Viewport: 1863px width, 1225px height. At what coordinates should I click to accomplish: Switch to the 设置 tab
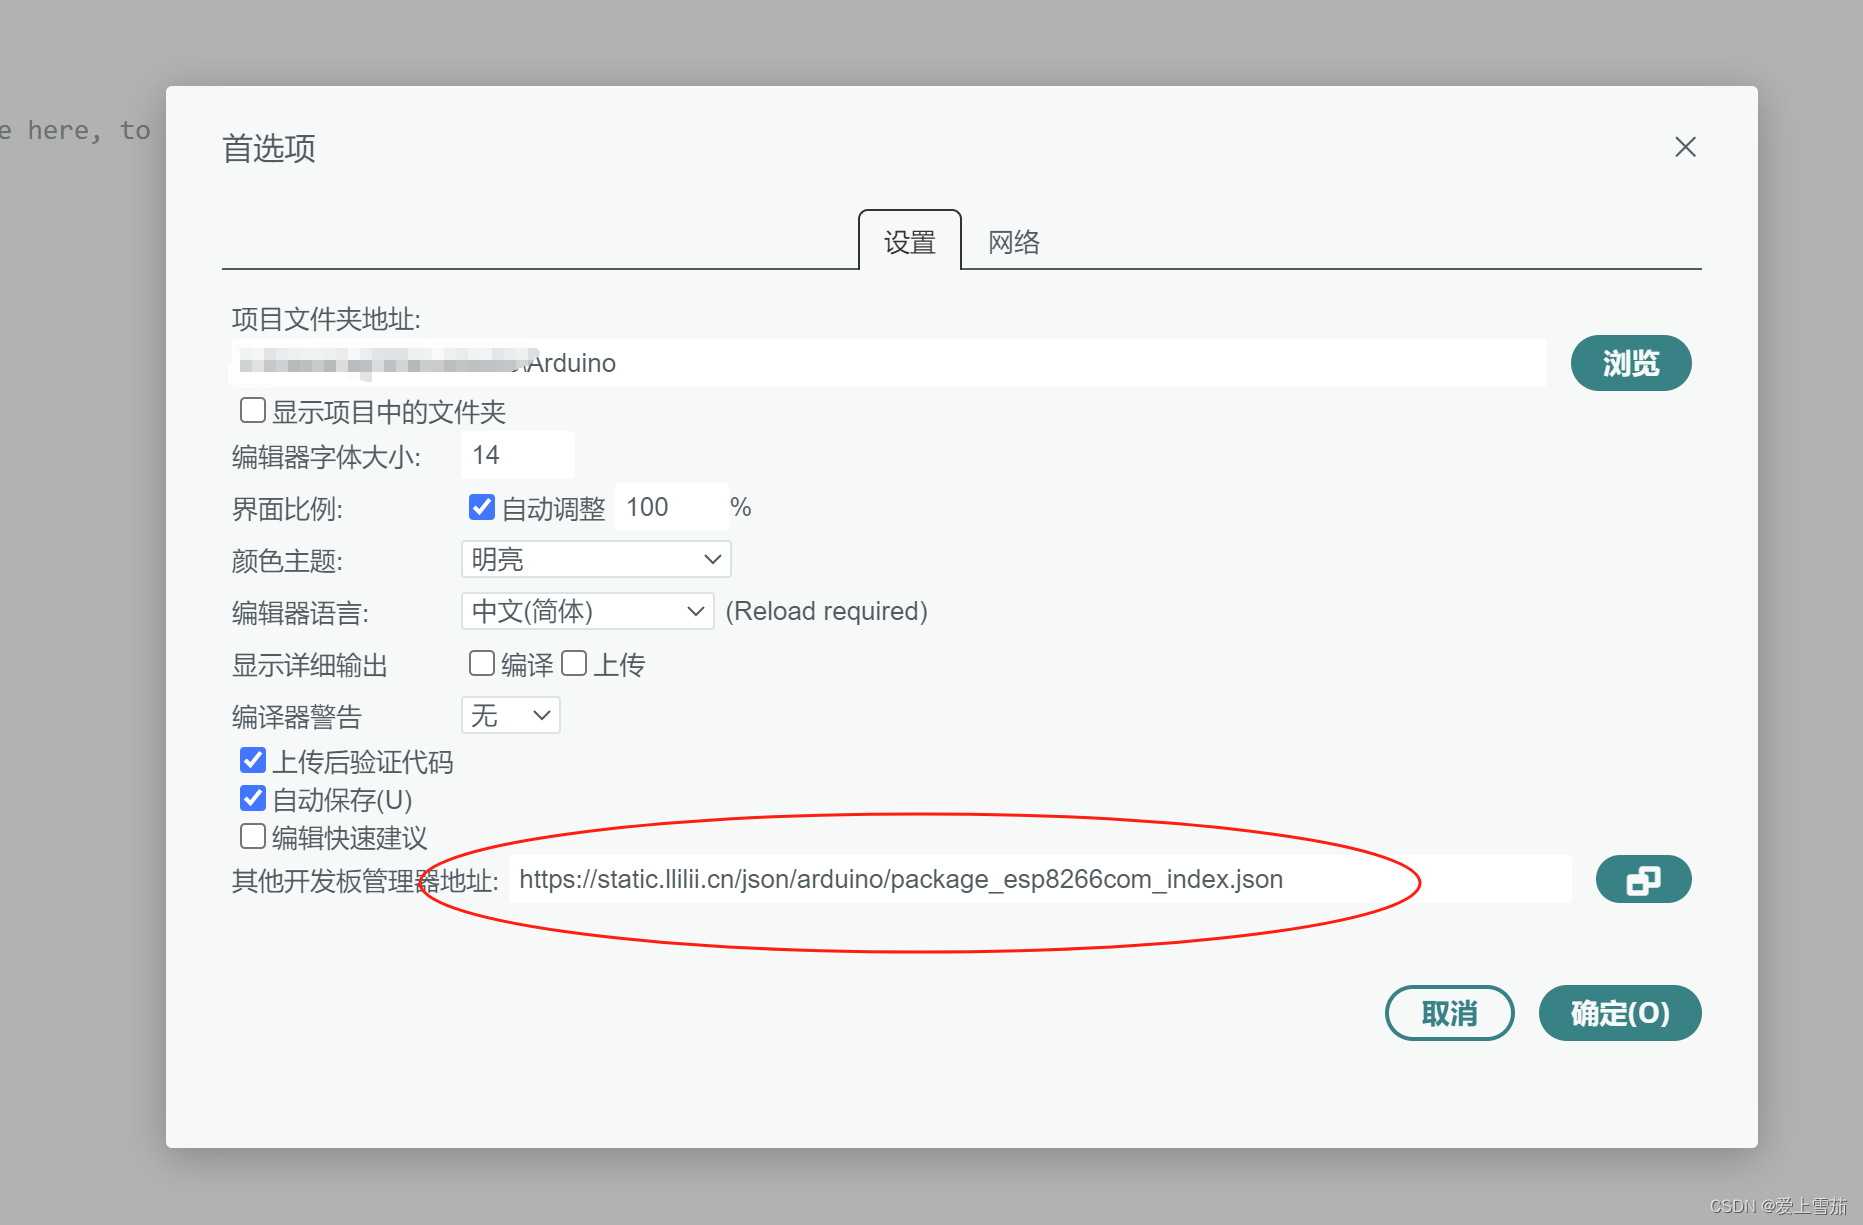(x=908, y=241)
